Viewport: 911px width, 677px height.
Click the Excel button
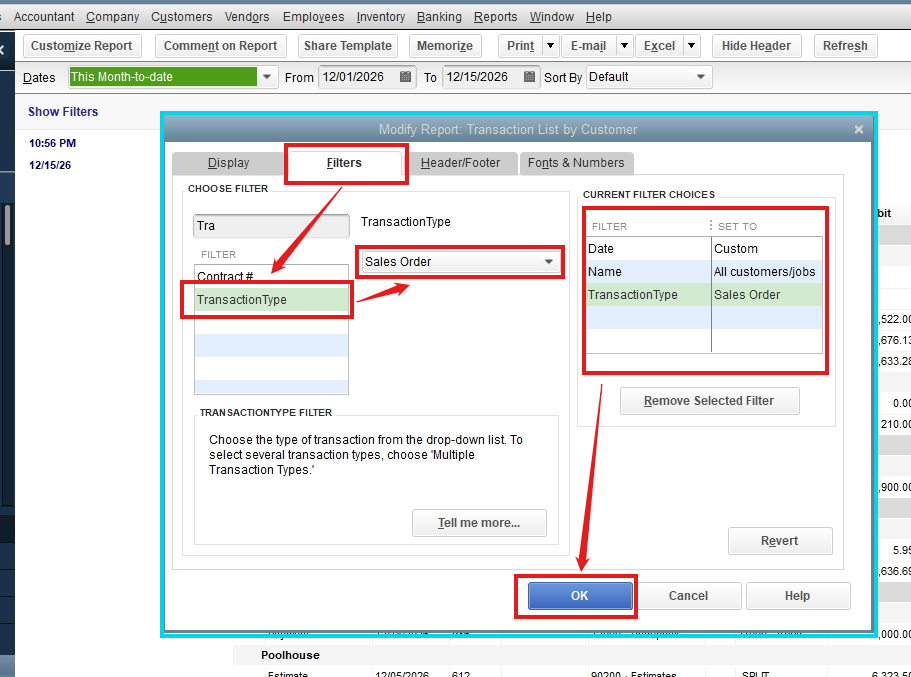[x=659, y=46]
